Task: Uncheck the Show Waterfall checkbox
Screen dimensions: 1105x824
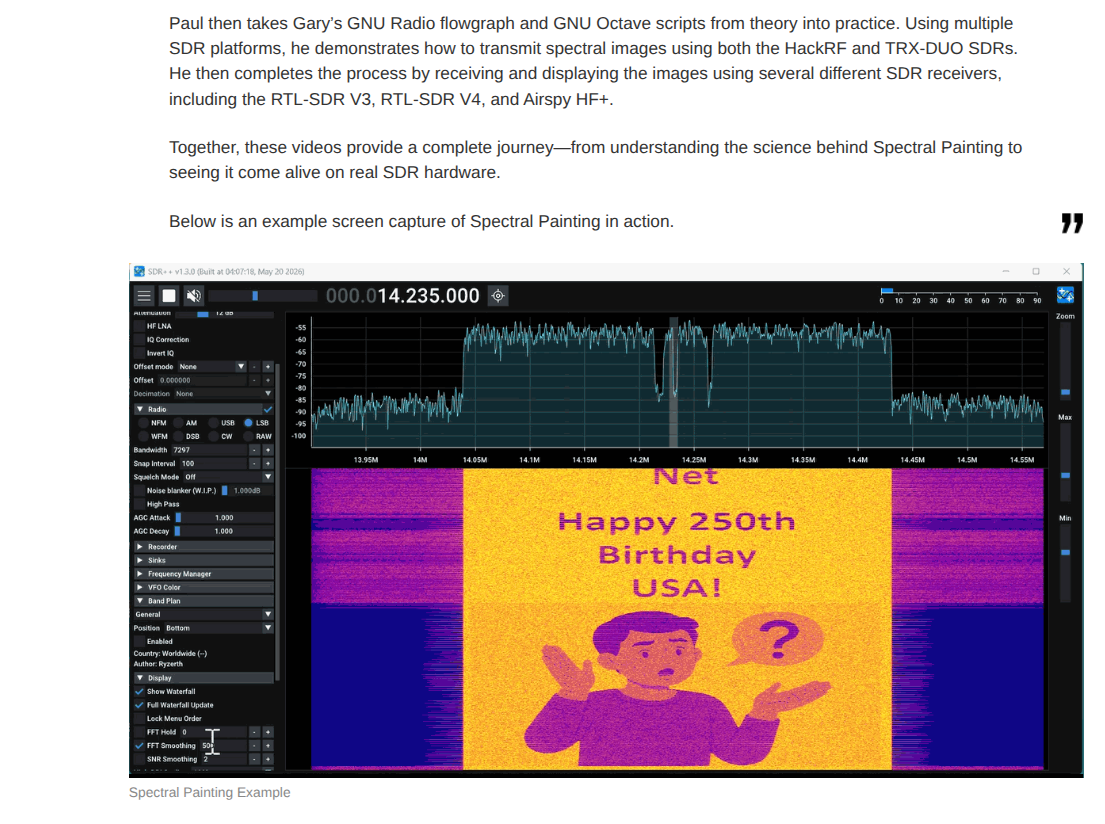Action: tap(140, 691)
